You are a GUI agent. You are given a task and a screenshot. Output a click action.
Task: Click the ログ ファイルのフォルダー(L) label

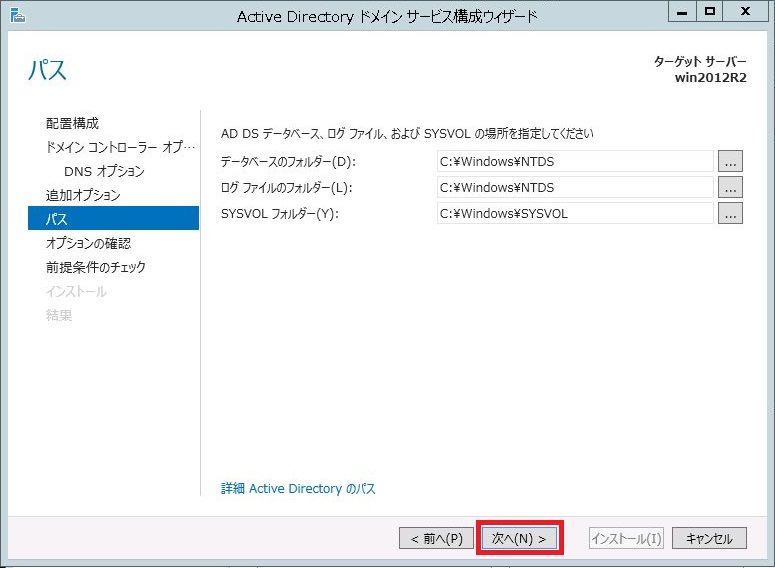(x=287, y=188)
